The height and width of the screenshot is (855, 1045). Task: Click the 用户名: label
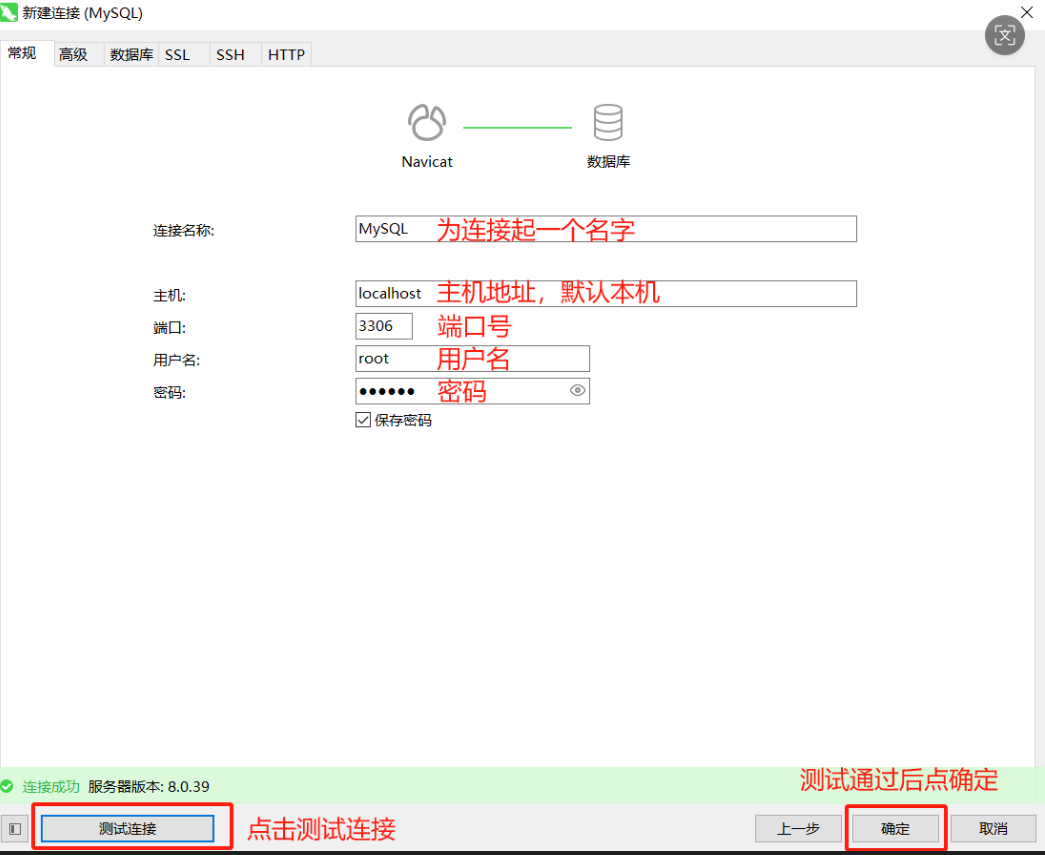click(177, 361)
